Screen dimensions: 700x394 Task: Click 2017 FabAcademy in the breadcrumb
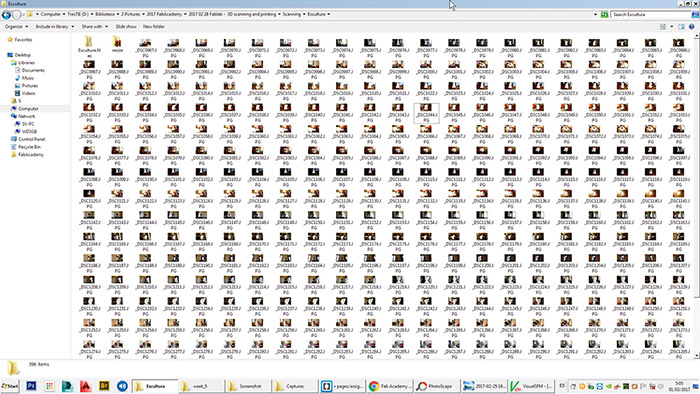164,14
